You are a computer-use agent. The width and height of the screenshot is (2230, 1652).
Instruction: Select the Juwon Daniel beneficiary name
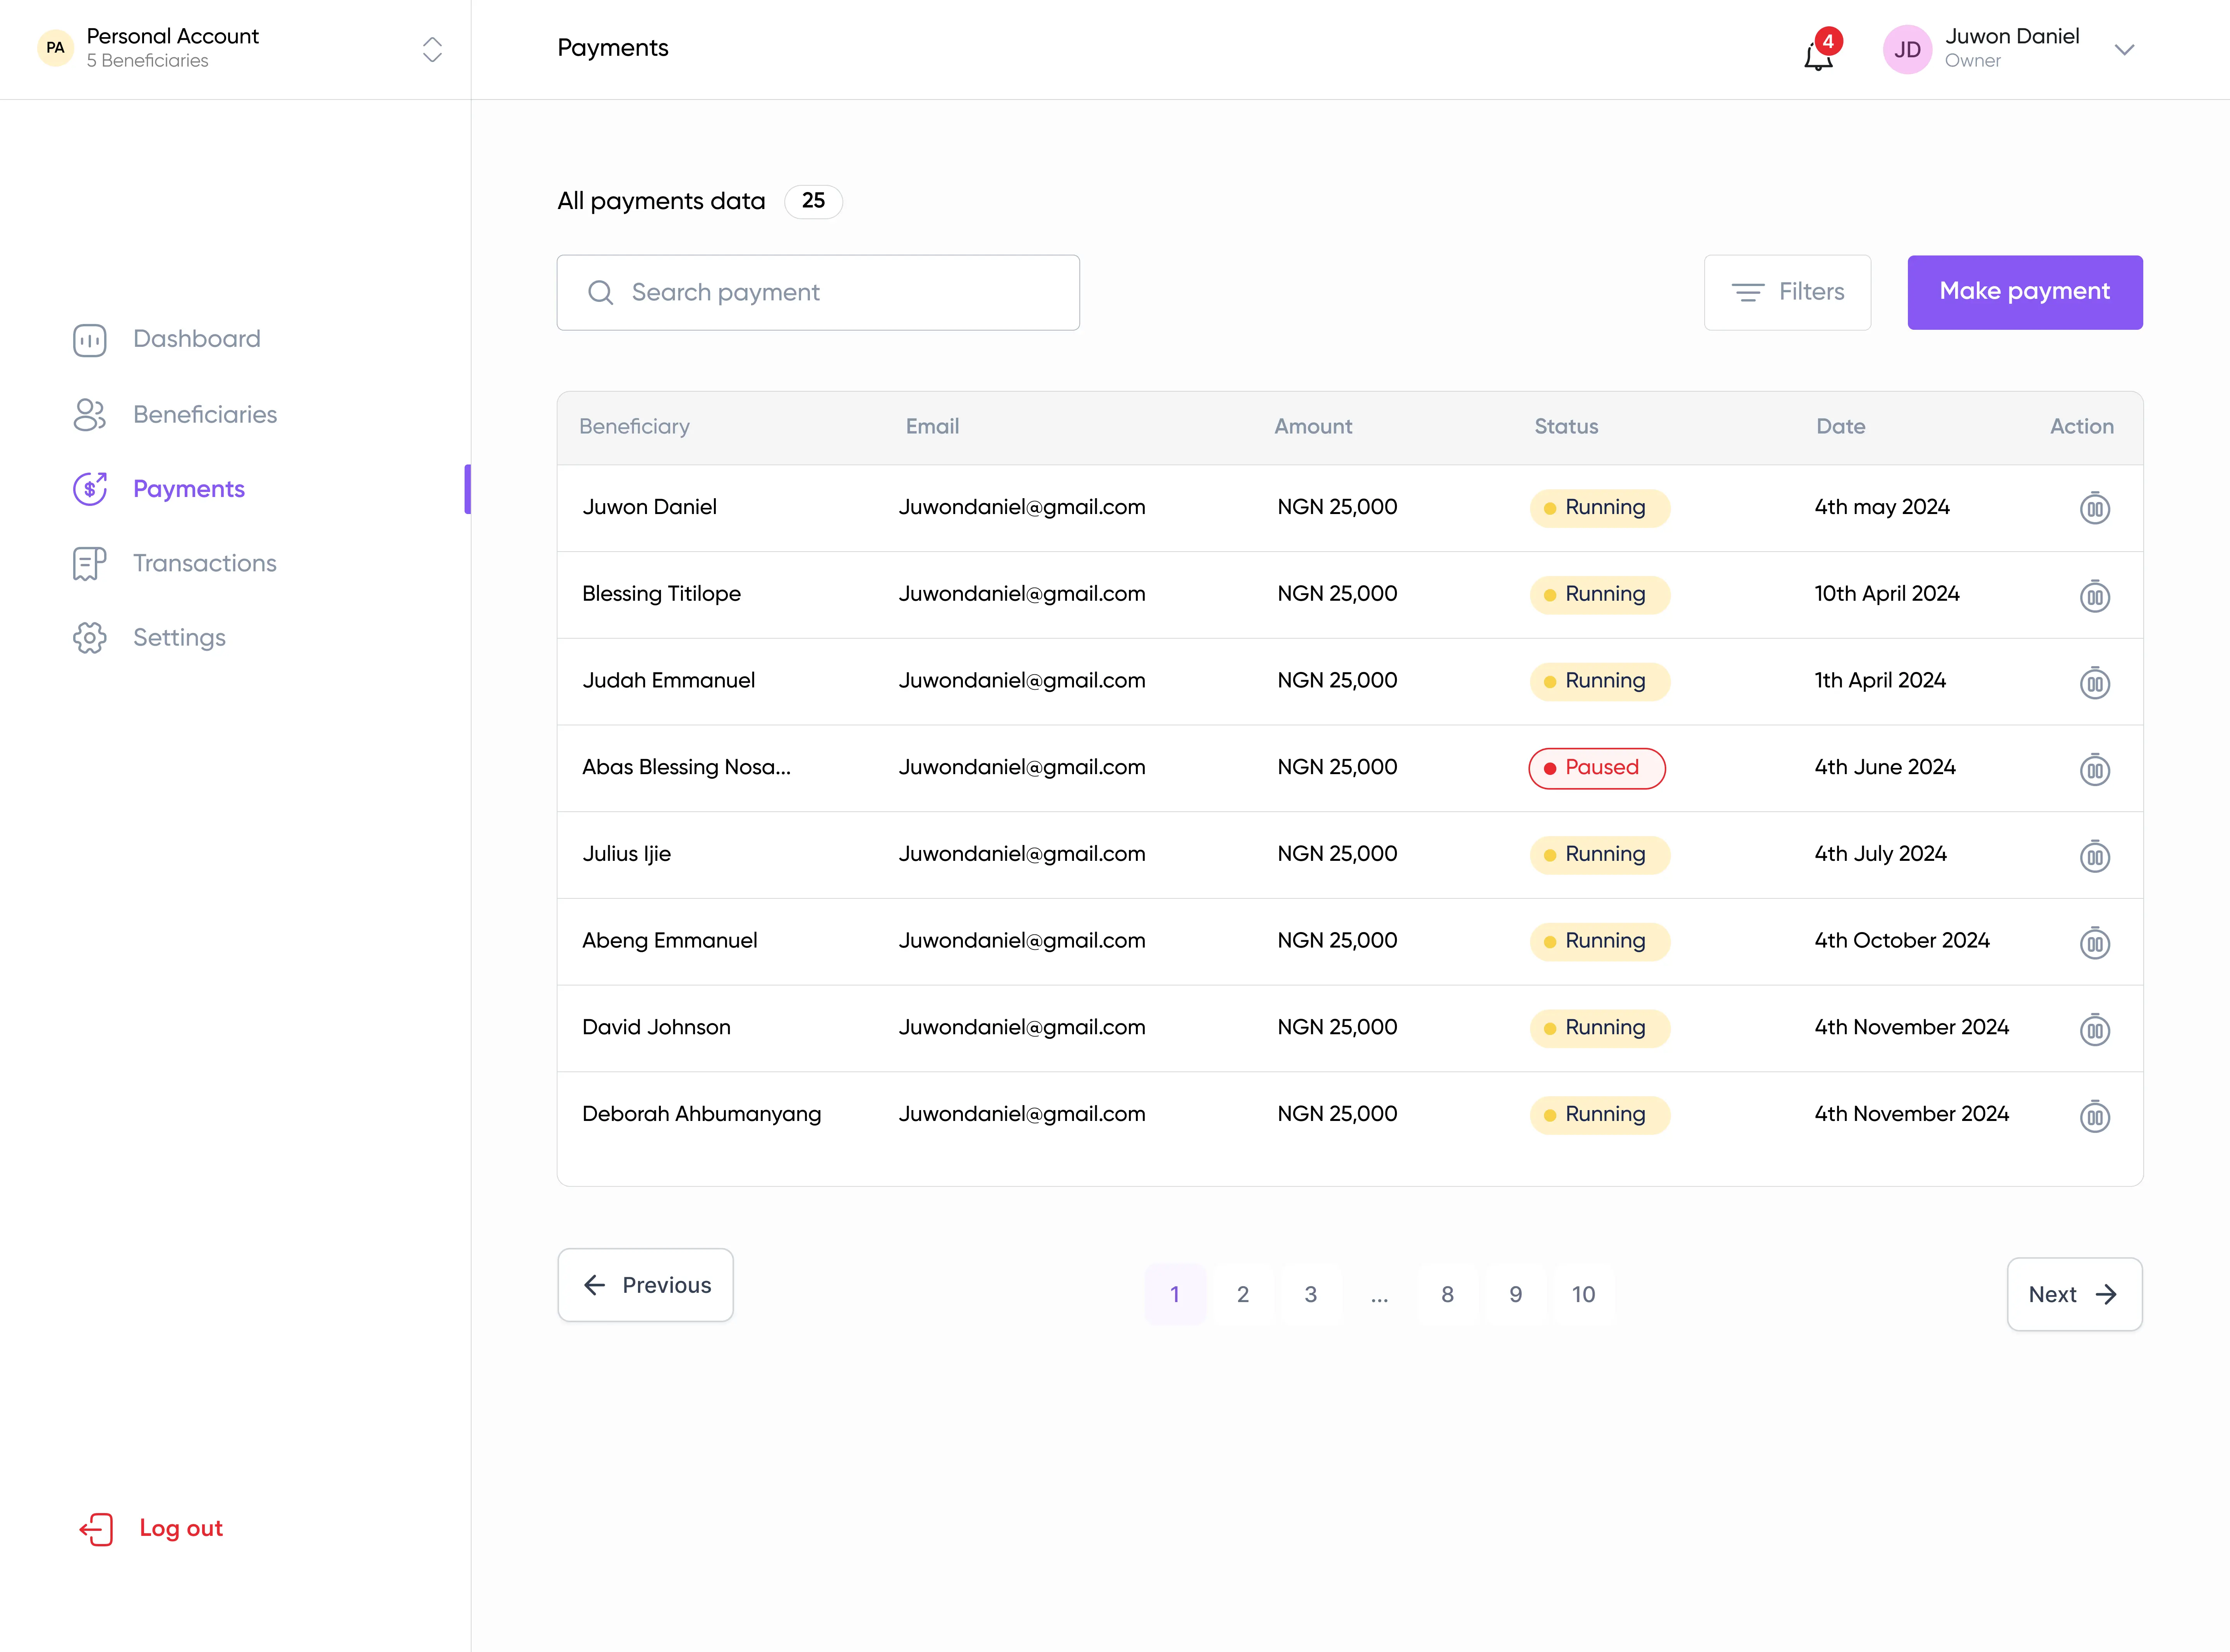[650, 507]
